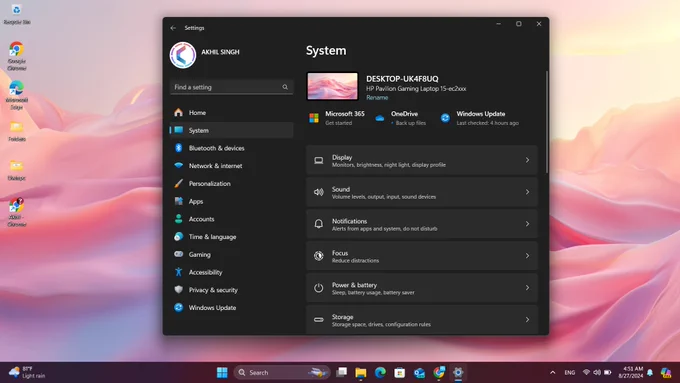
Task: Click the Gaming controller icon
Action: pos(178,254)
